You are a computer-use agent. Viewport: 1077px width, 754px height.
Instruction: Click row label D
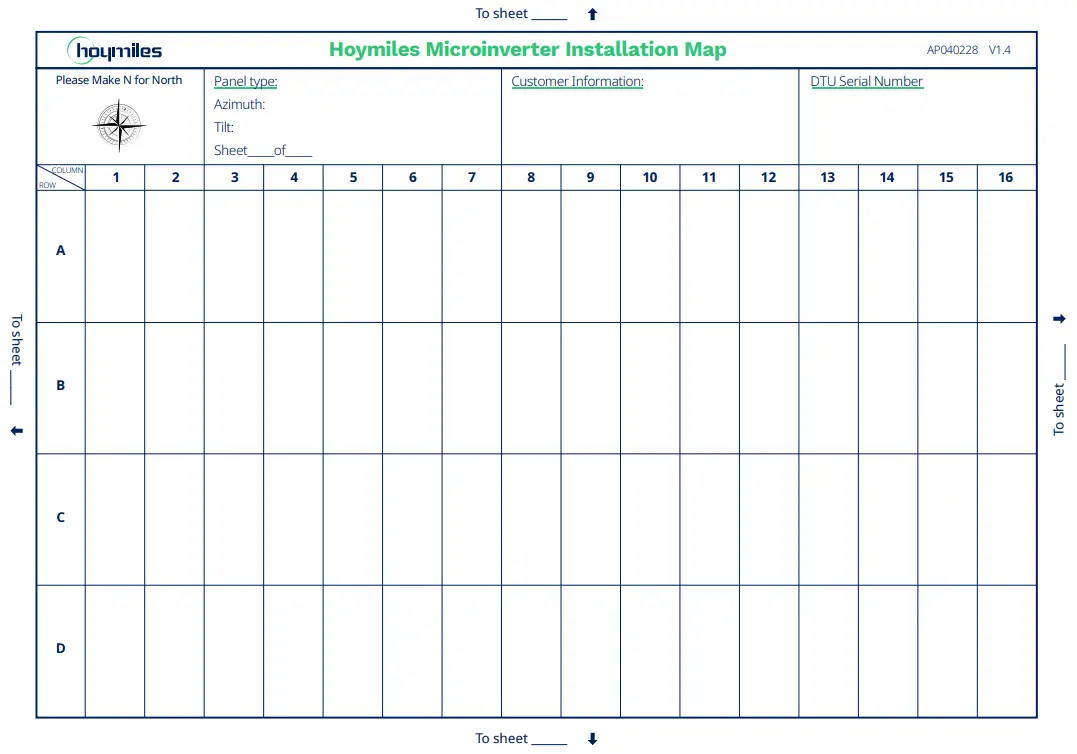[x=60, y=648]
